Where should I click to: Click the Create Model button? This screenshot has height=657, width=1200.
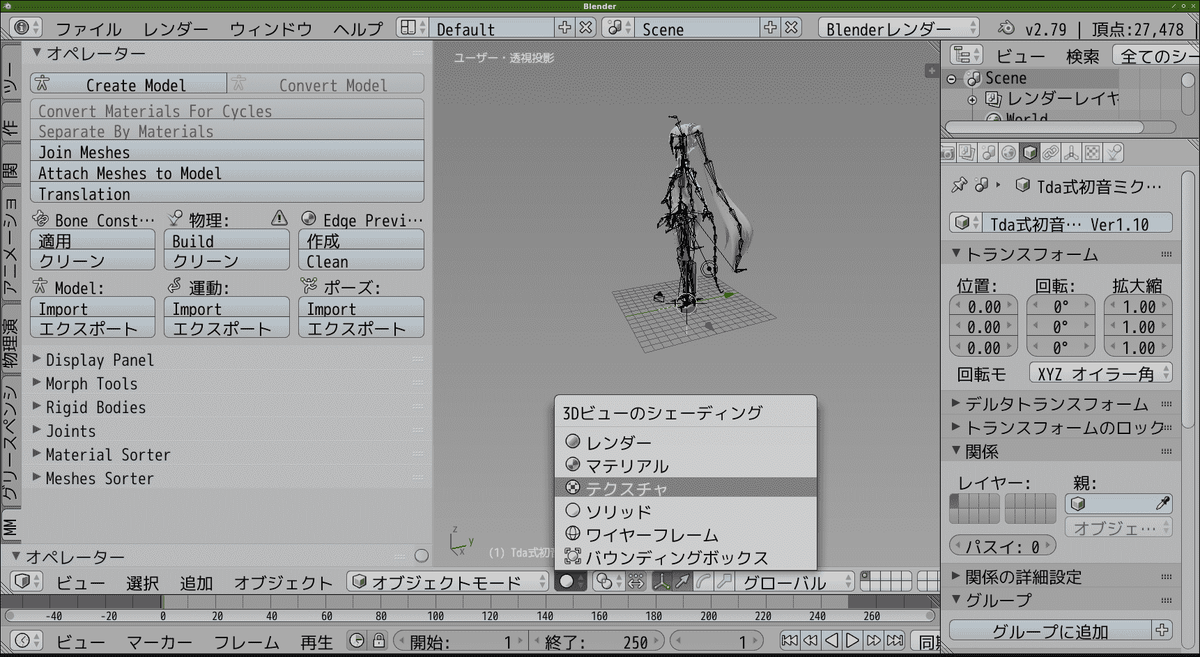128,85
